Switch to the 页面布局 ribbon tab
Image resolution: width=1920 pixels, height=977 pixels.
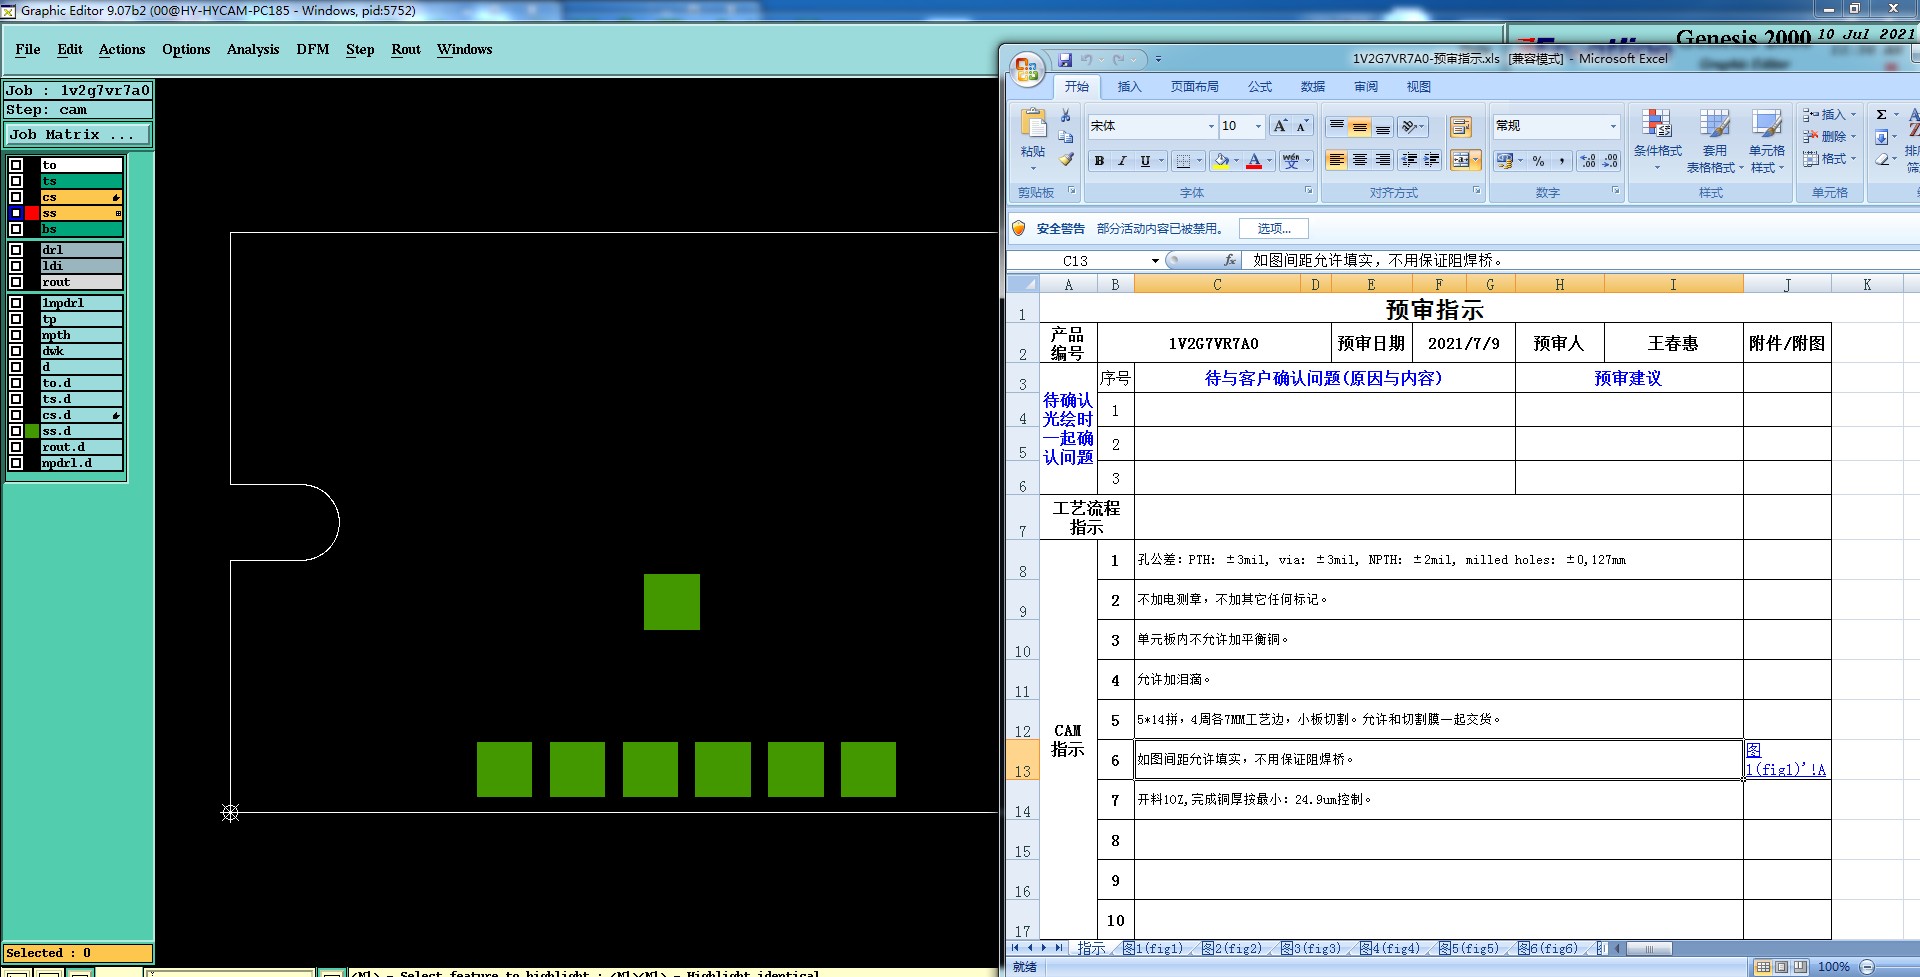tap(1195, 87)
